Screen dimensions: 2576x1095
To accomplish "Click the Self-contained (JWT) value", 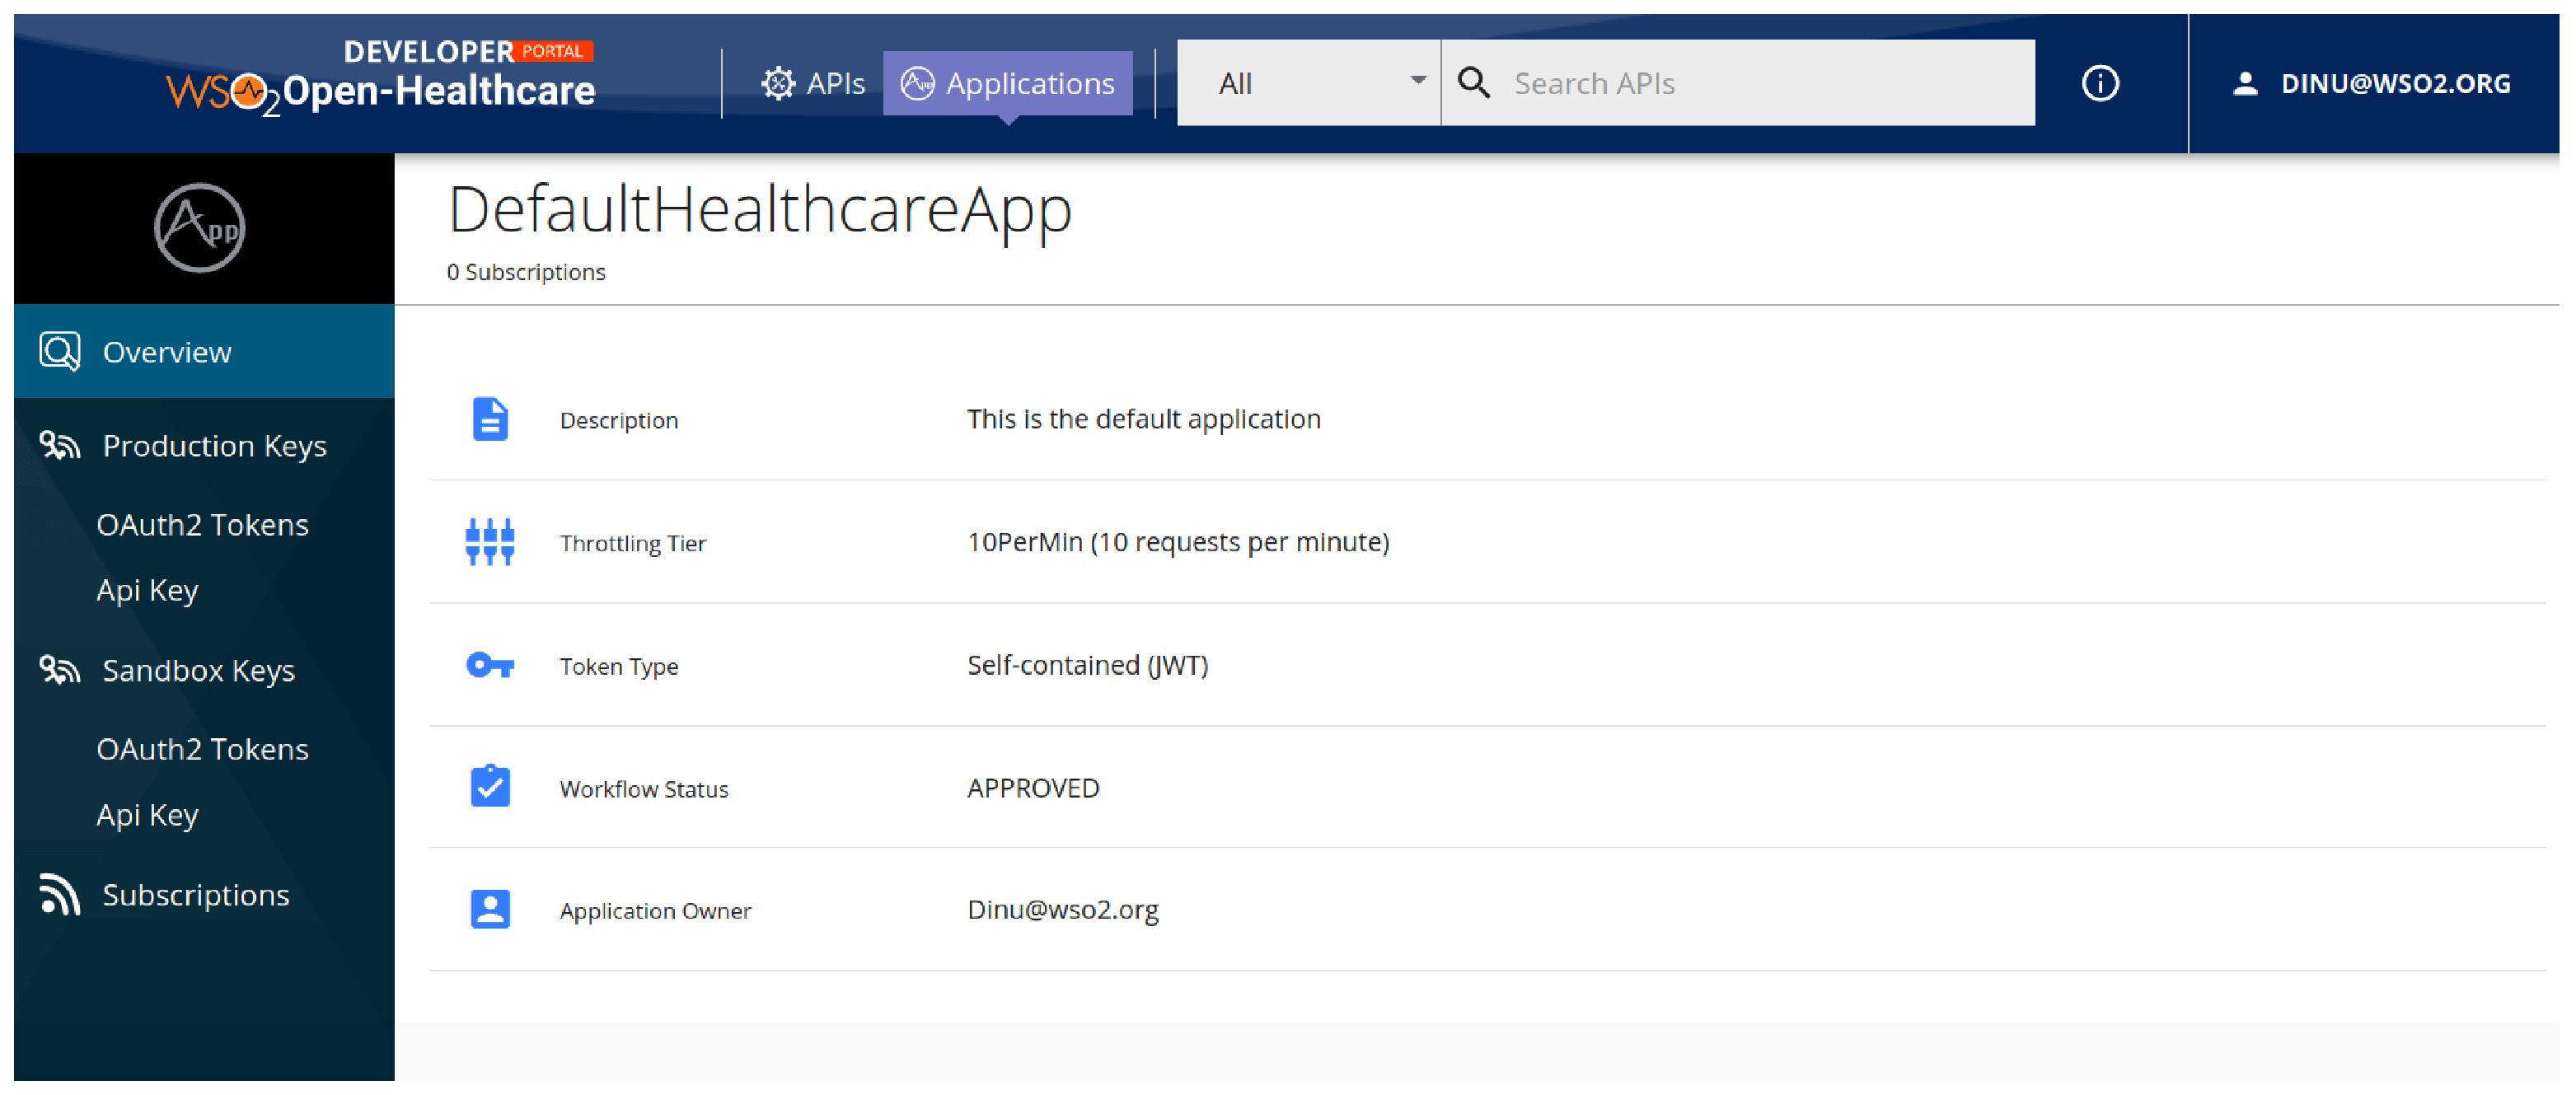I will click(1088, 665).
